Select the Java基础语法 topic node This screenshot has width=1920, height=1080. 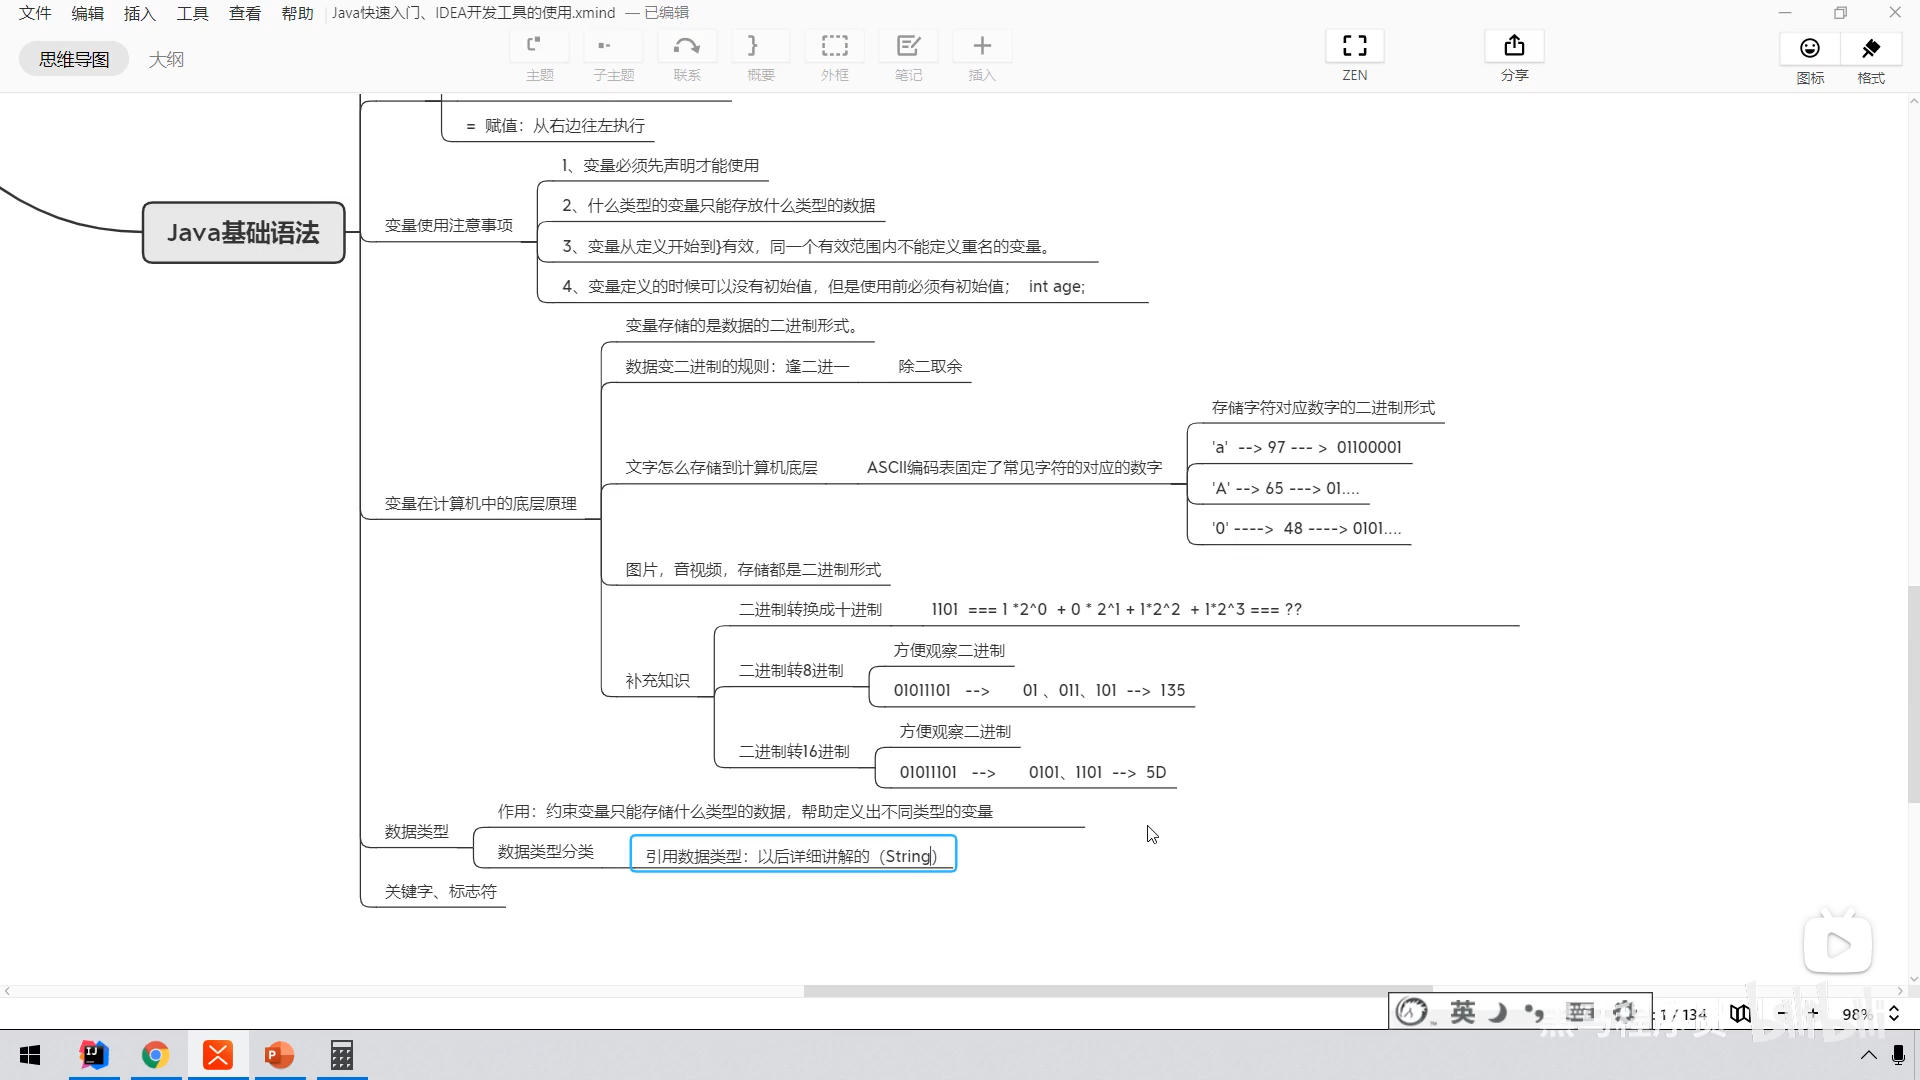[x=243, y=233]
